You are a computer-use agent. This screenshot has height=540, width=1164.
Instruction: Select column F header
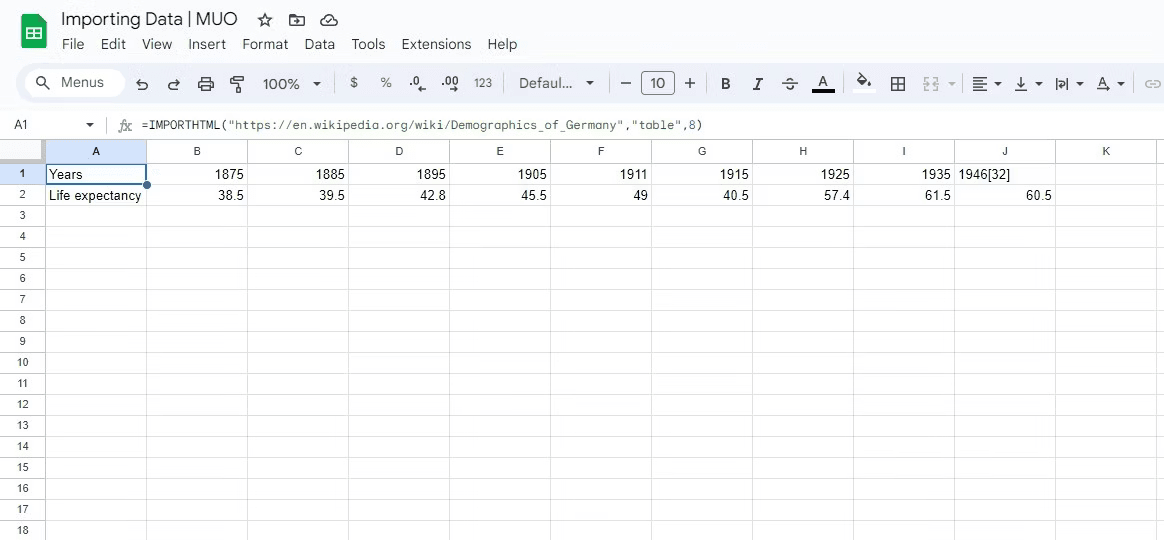point(601,152)
